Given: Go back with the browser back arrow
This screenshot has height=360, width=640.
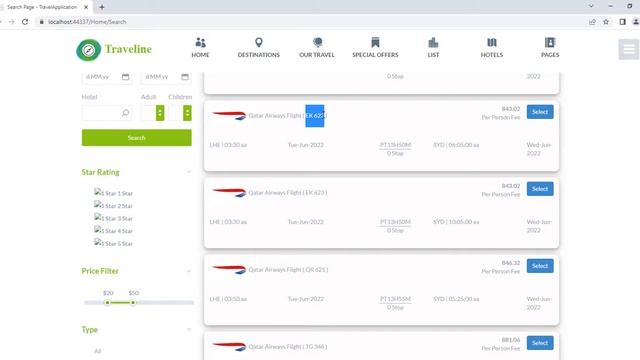Looking at the screenshot, I should click(x=1, y=22).
